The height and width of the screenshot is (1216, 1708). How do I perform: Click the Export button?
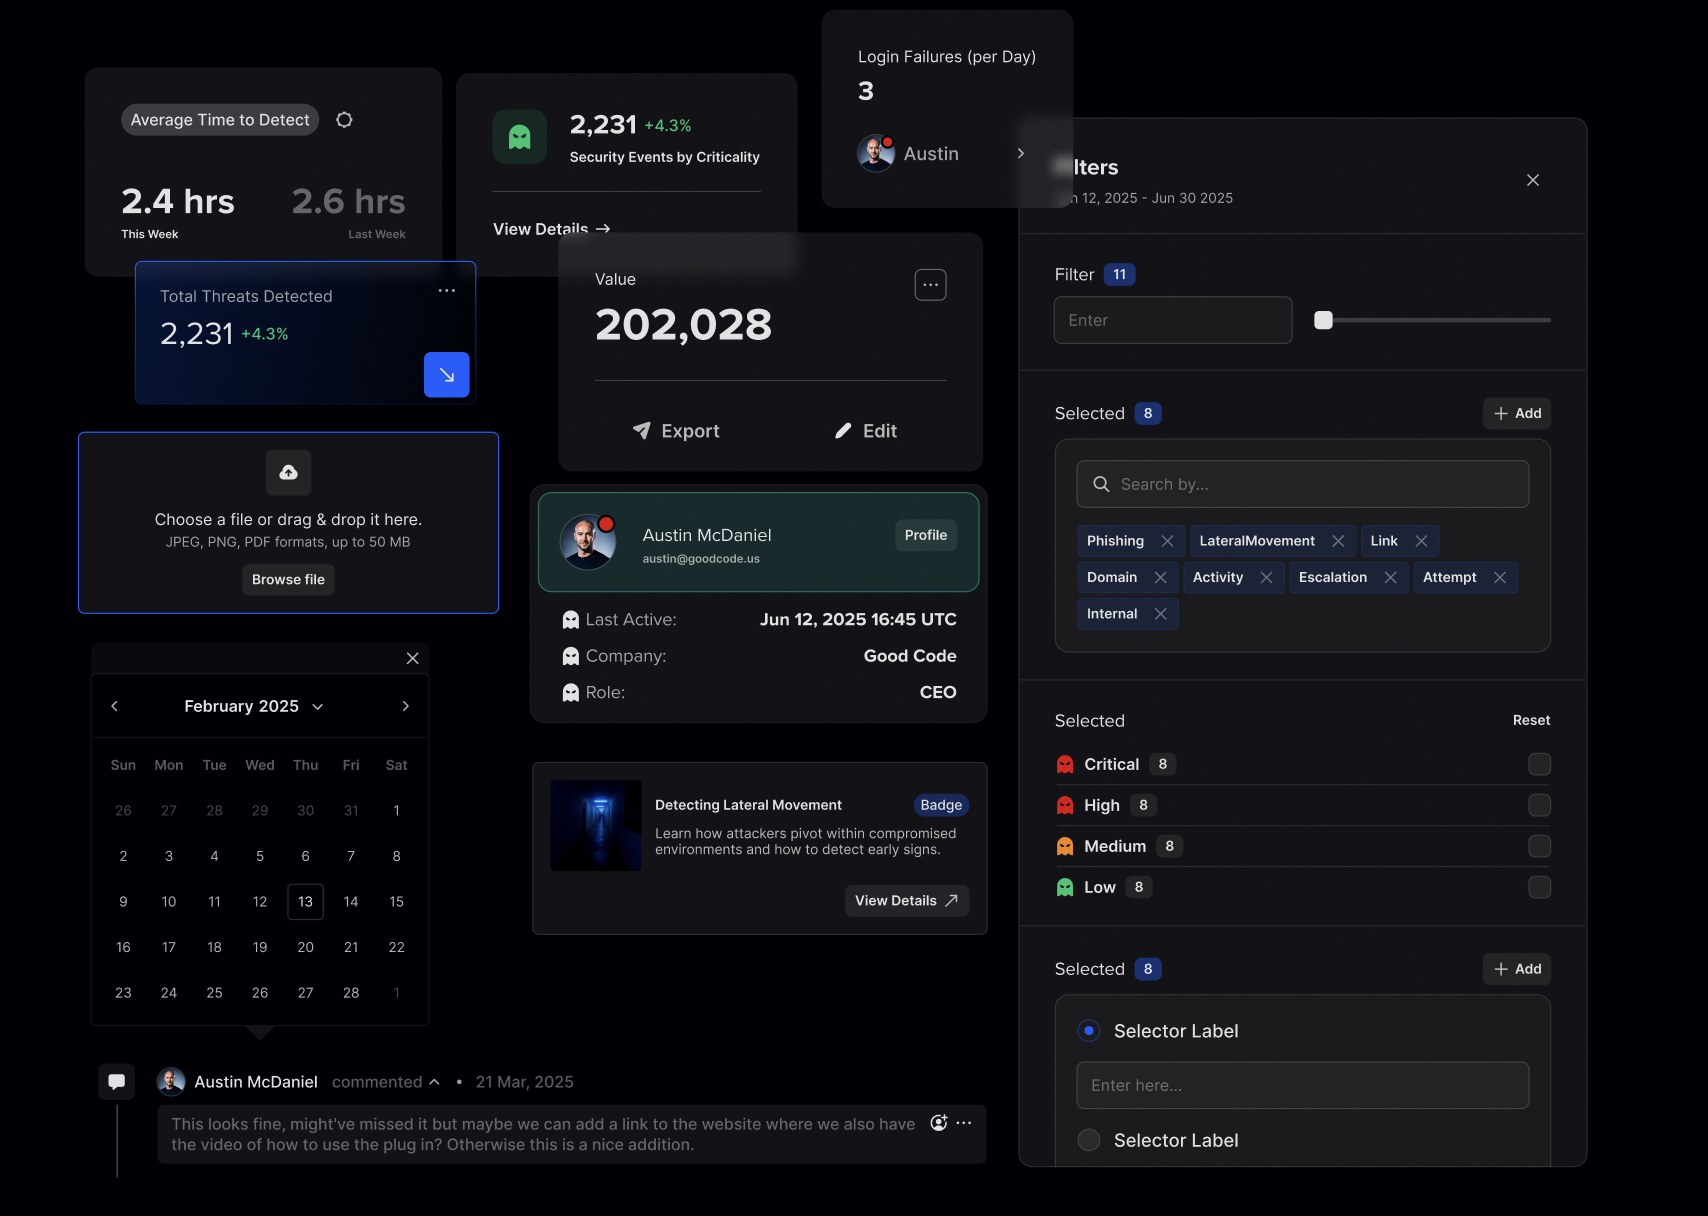(676, 431)
